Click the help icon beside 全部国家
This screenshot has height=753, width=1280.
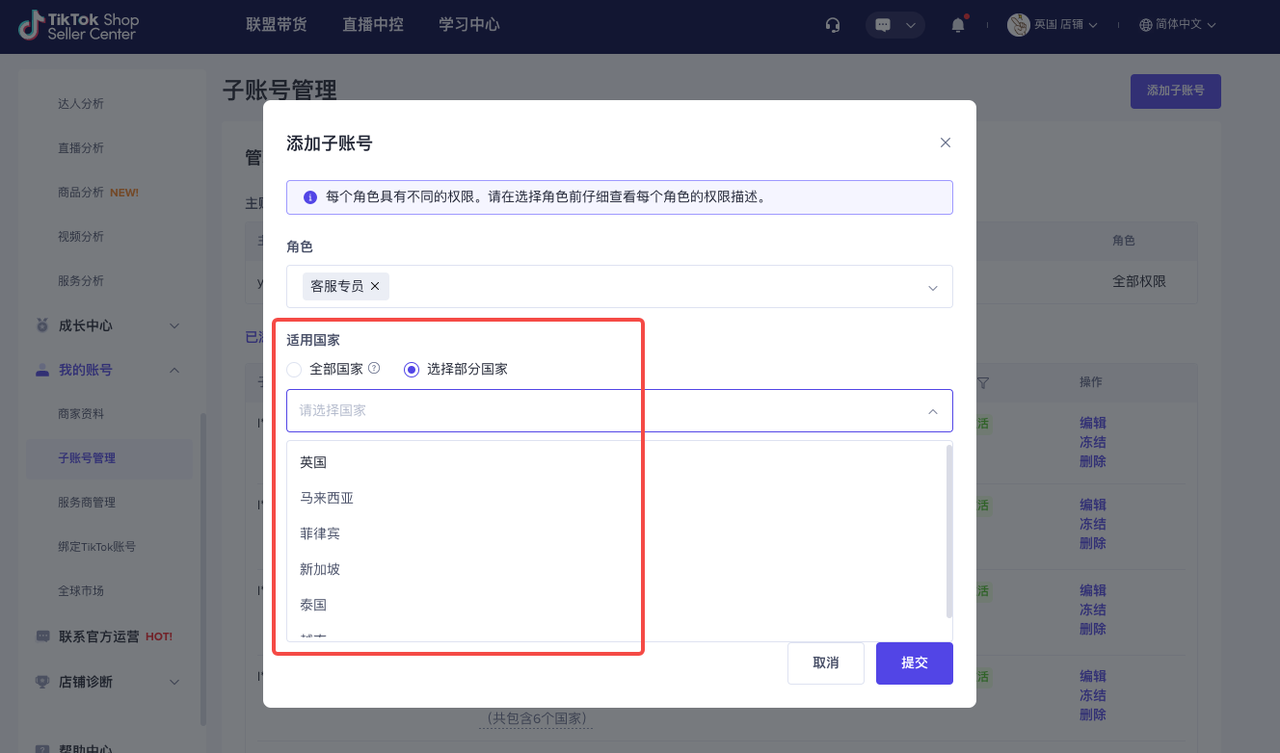point(374,368)
